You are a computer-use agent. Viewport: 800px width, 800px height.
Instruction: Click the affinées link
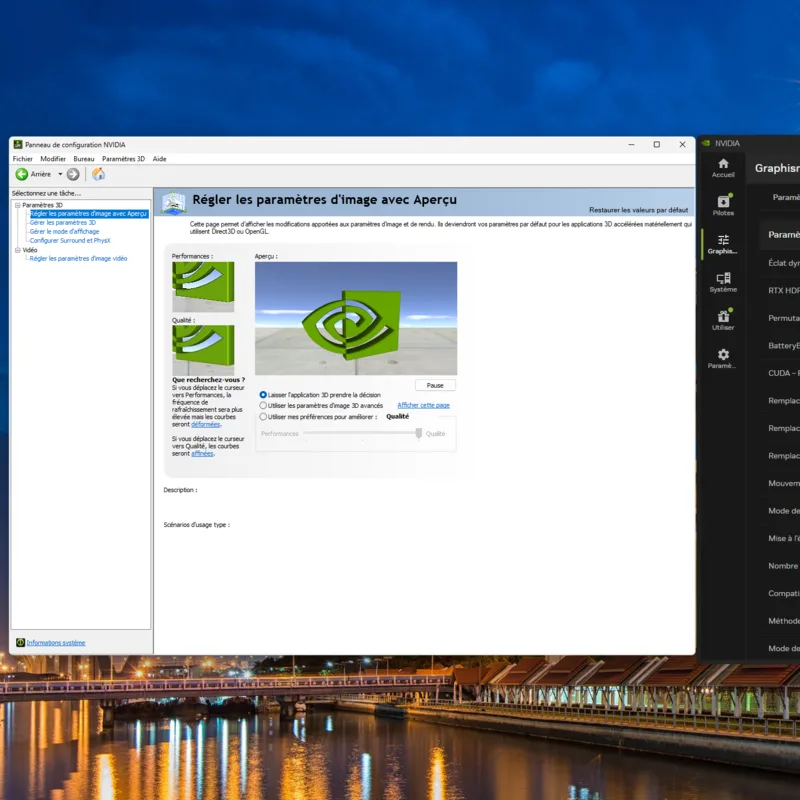pyautogui.click(x=203, y=454)
